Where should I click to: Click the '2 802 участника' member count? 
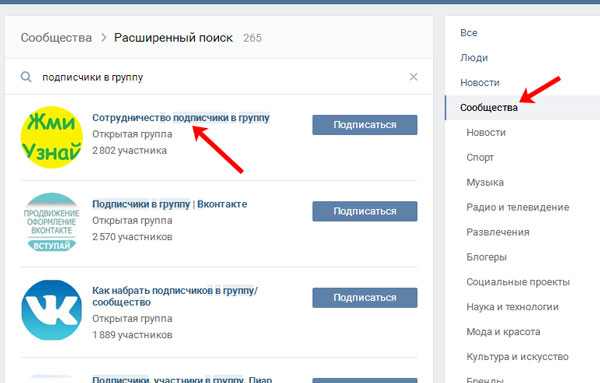[129, 150]
